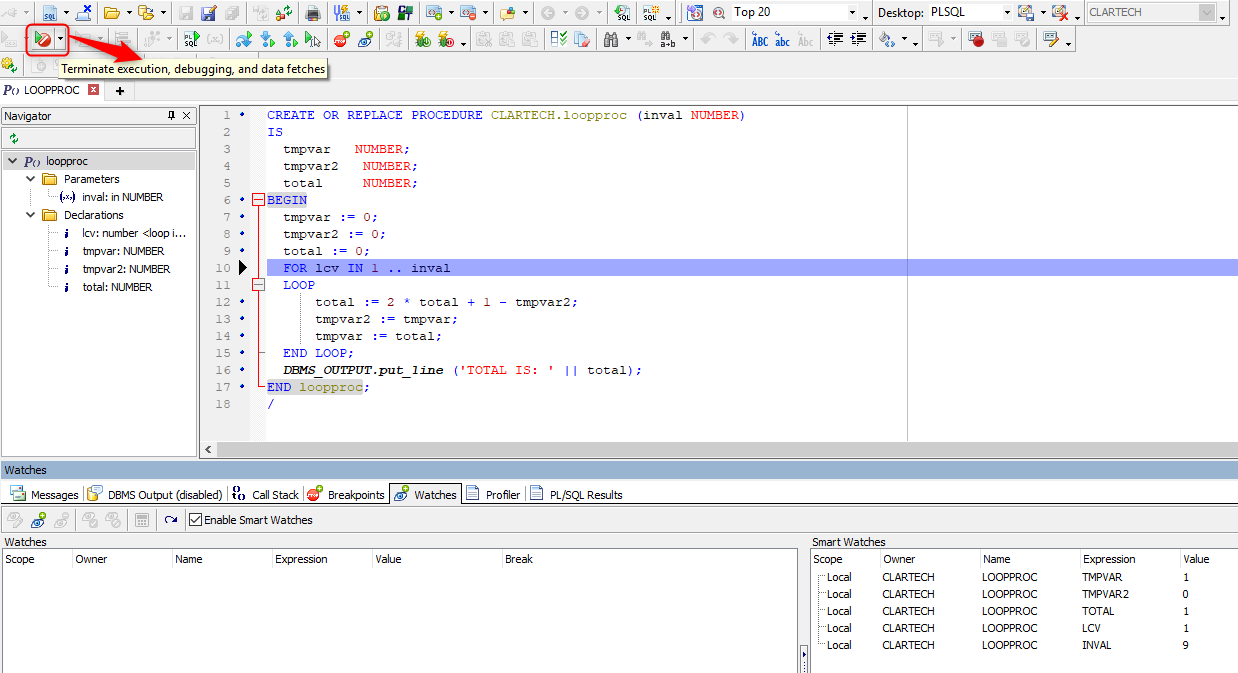The width and height of the screenshot is (1238, 673).
Task: Click the Execute PL/SQL with debugger icon
Action: pos(191,40)
